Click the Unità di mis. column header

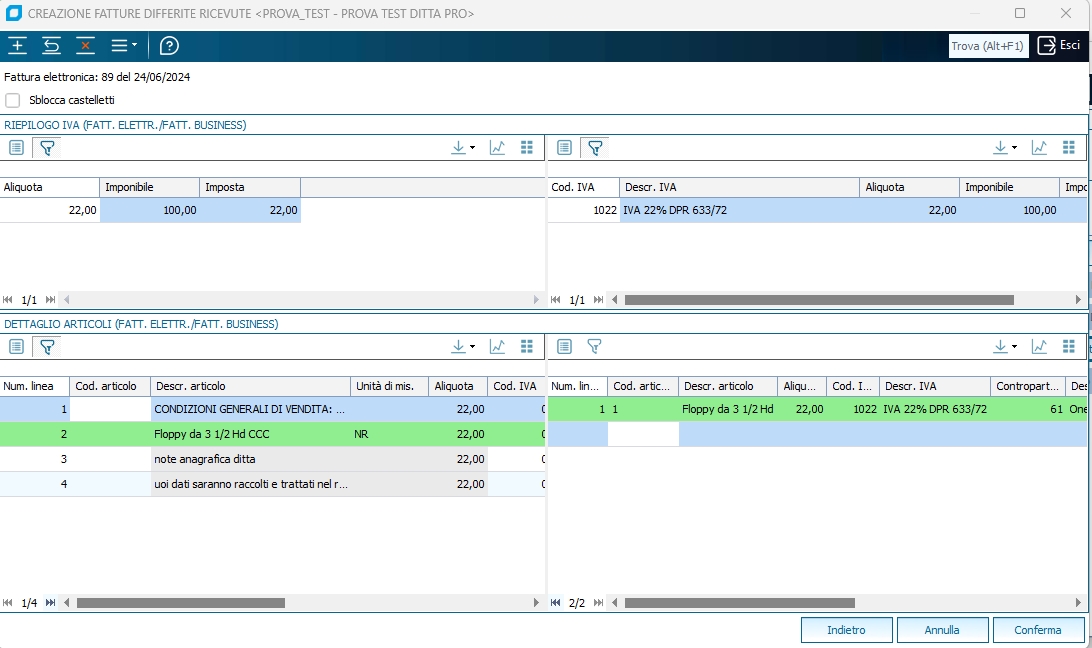click(x=389, y=386)
